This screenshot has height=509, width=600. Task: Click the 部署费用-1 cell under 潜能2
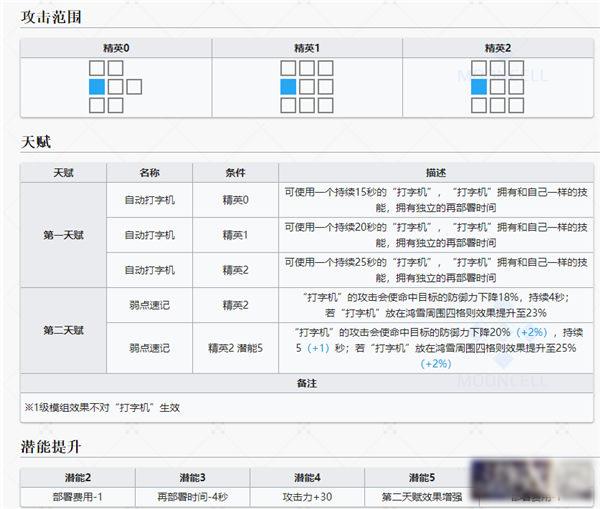[x=78, y=497]
